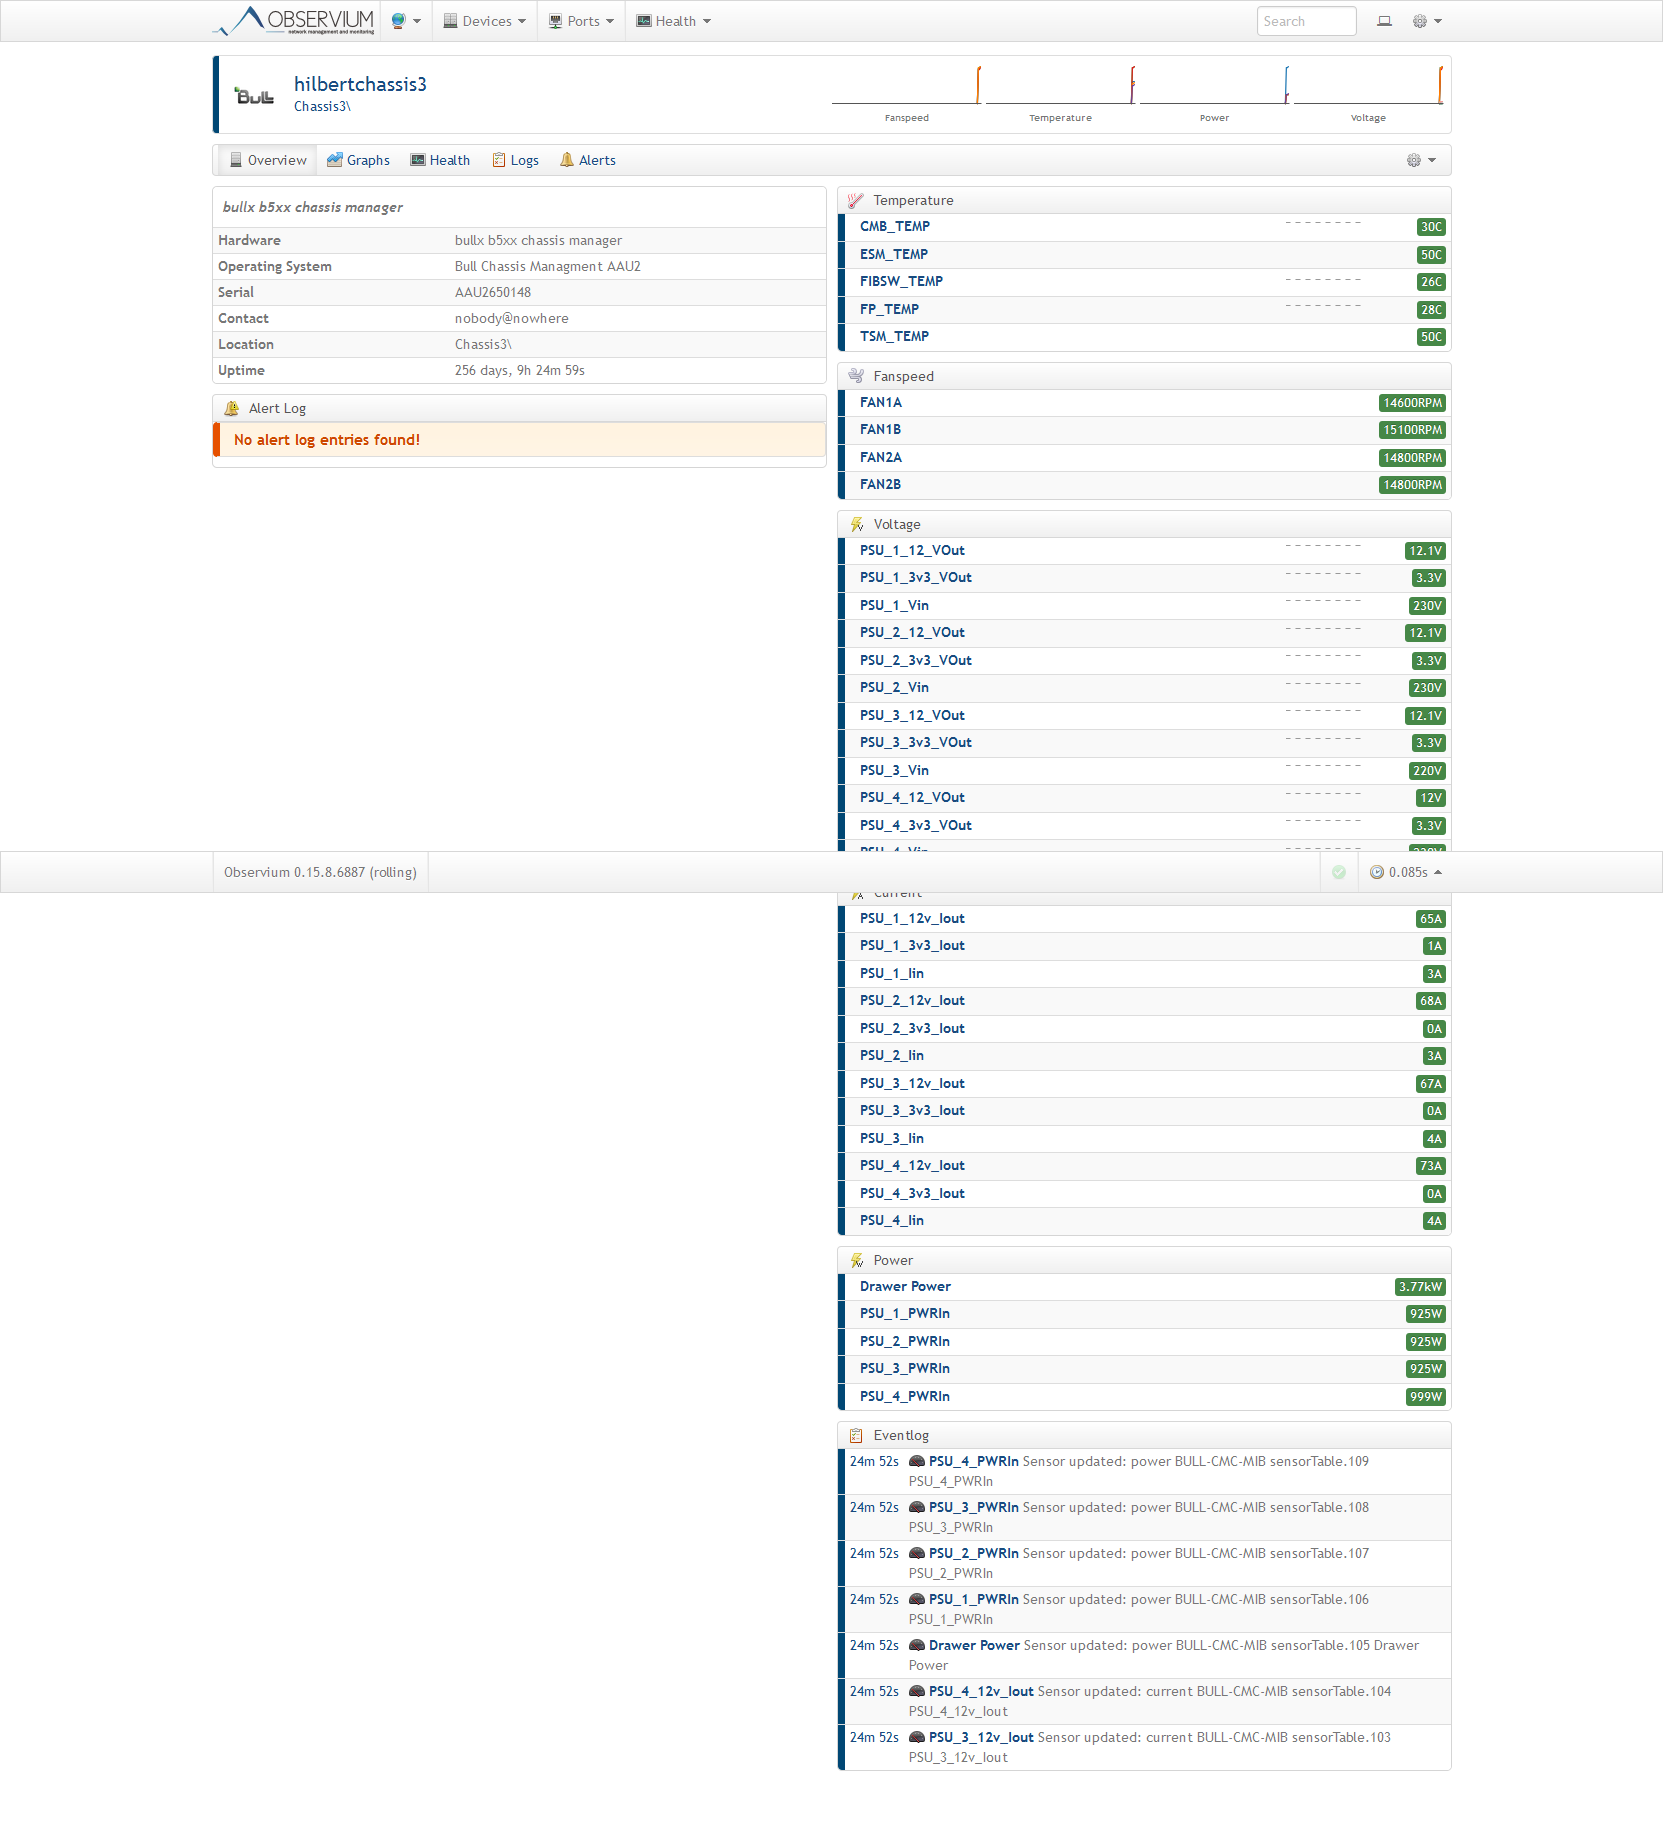Click sensor icon beside PSU_1_PWRIn event
The width and height of the screenshot is (1663, 1836).
point(916,1599)
